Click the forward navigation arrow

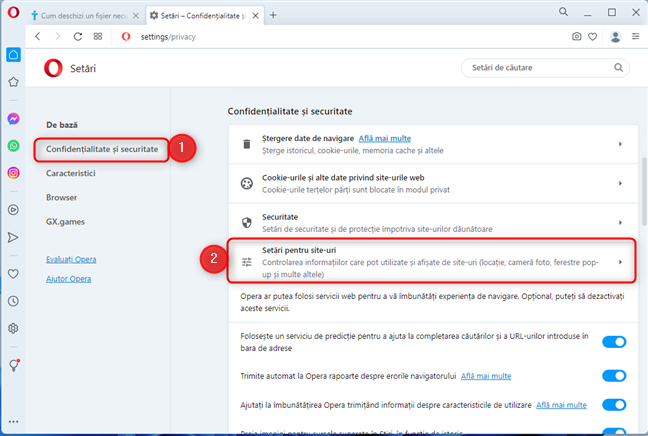pyautogui.click(x=57, y=36)
